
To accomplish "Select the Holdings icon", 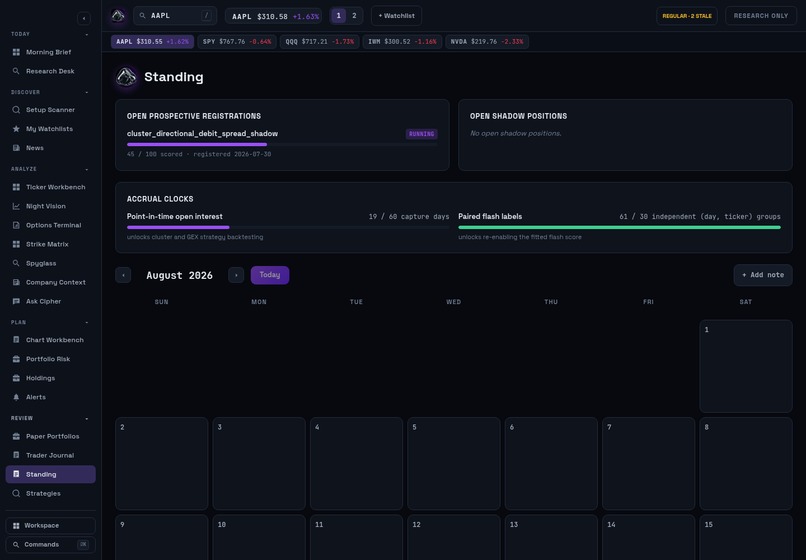I will pos(16,378).
